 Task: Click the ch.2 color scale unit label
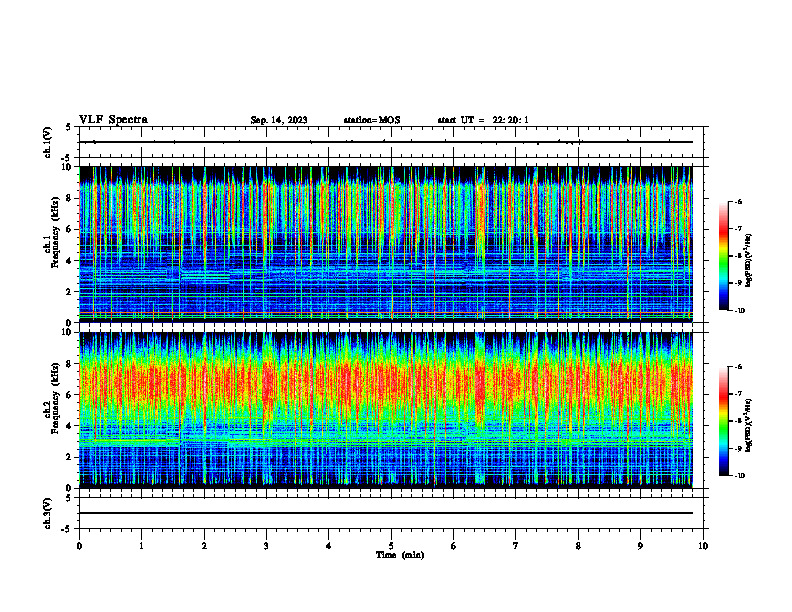pos(749,426)
